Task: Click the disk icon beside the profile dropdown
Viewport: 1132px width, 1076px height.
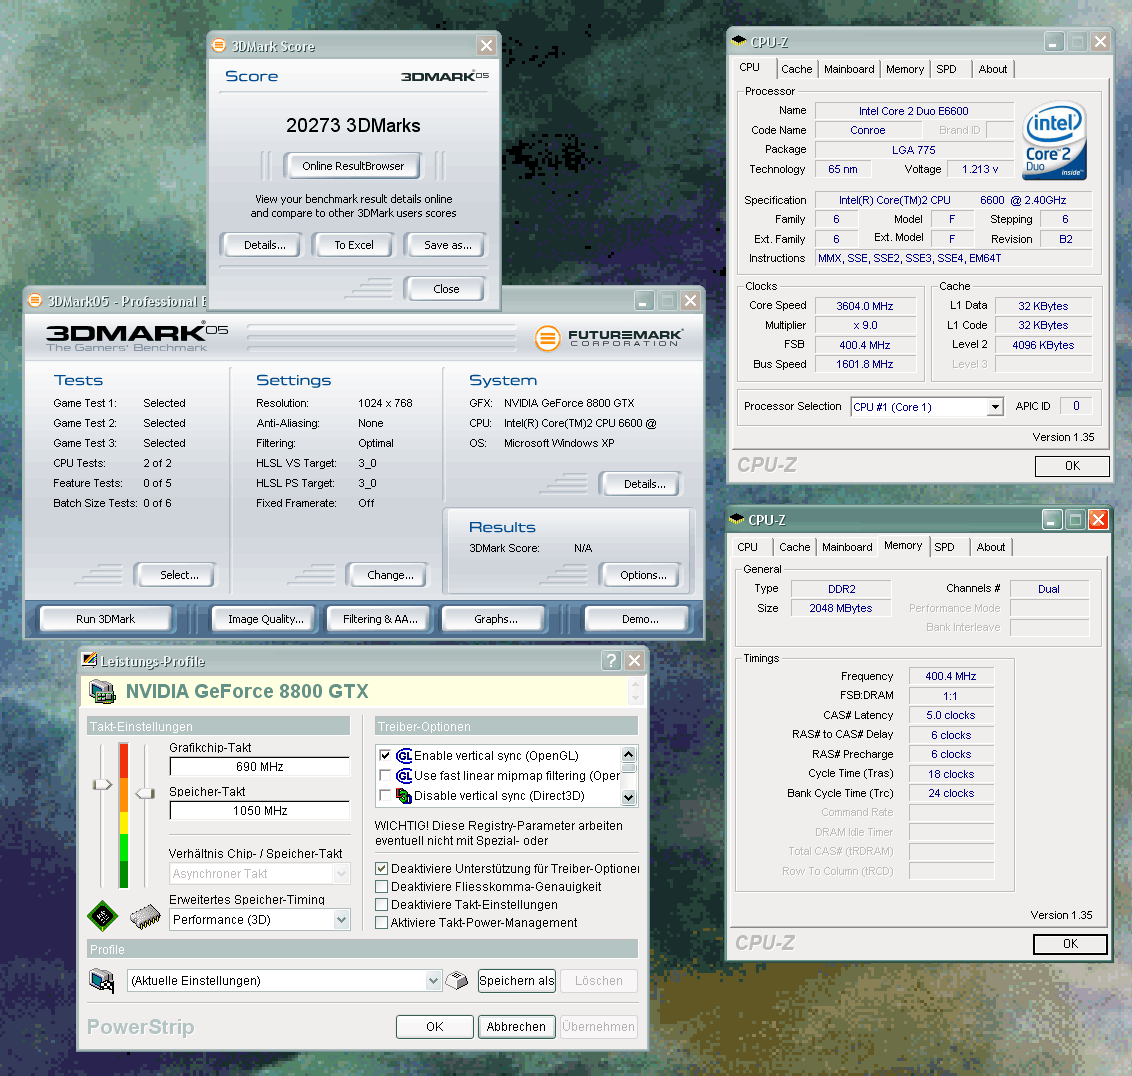Action: (457, 980)
